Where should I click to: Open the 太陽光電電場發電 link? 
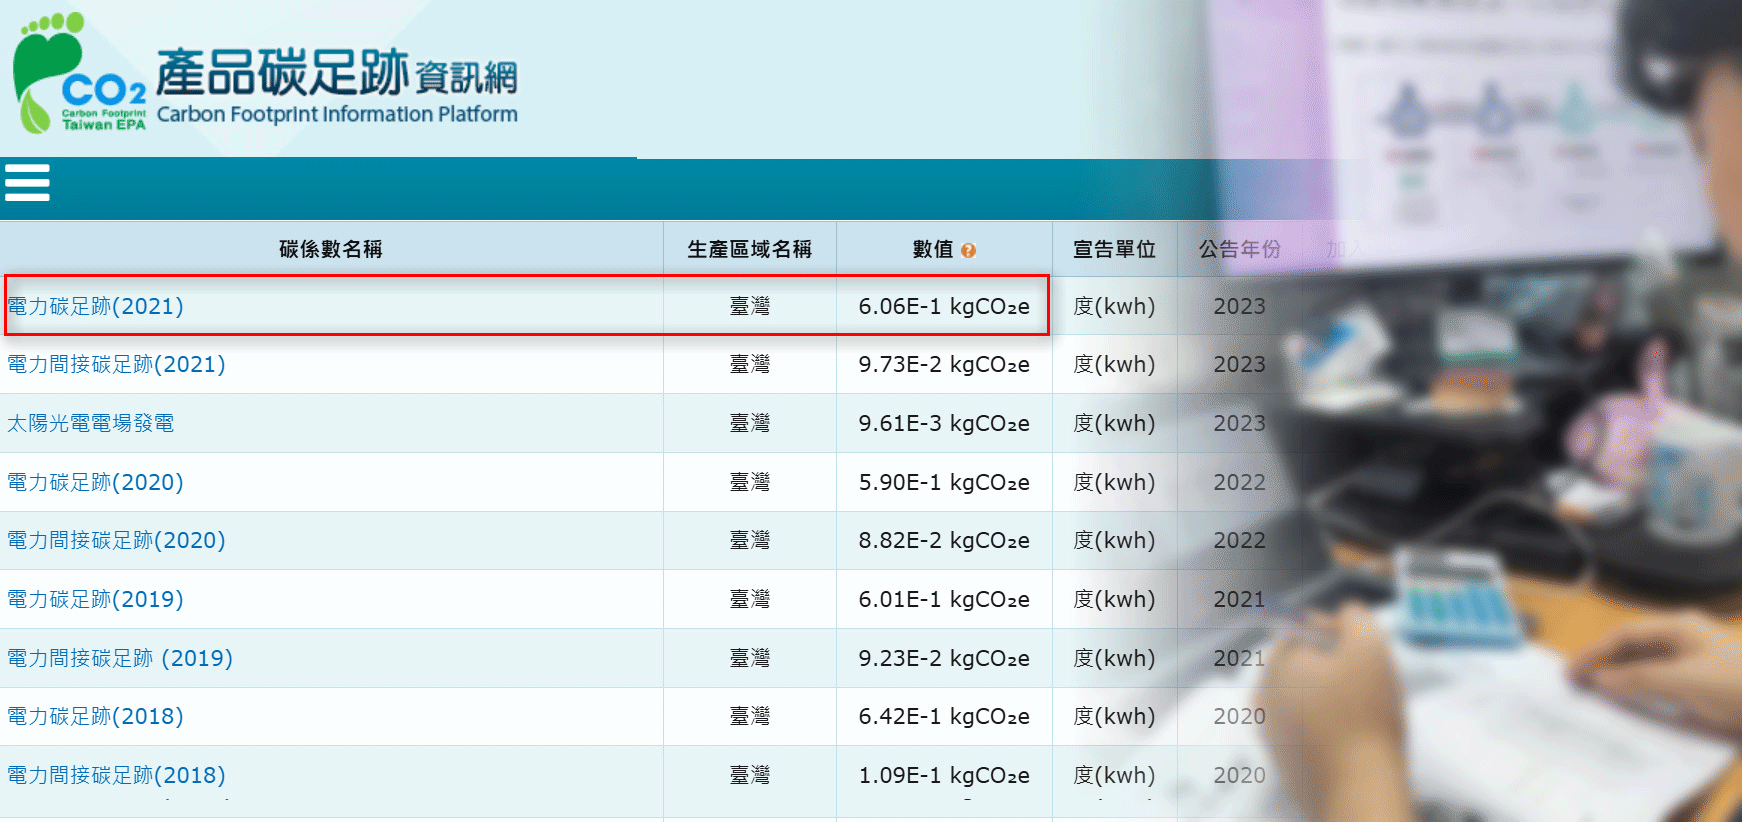[91, 423]
